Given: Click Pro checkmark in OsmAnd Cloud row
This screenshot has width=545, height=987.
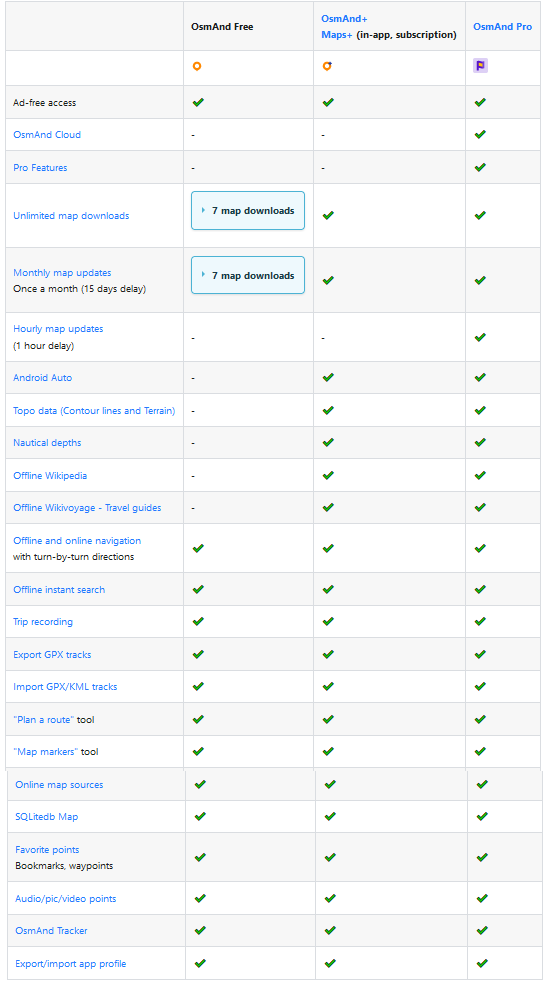Looking at the screenshot, I should 480,134.
